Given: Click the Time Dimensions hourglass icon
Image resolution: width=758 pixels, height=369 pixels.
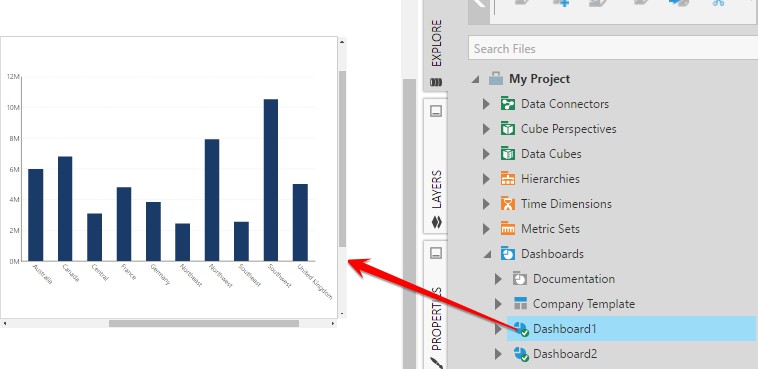Looking at the screenshot, I should (x=508, y=204).
